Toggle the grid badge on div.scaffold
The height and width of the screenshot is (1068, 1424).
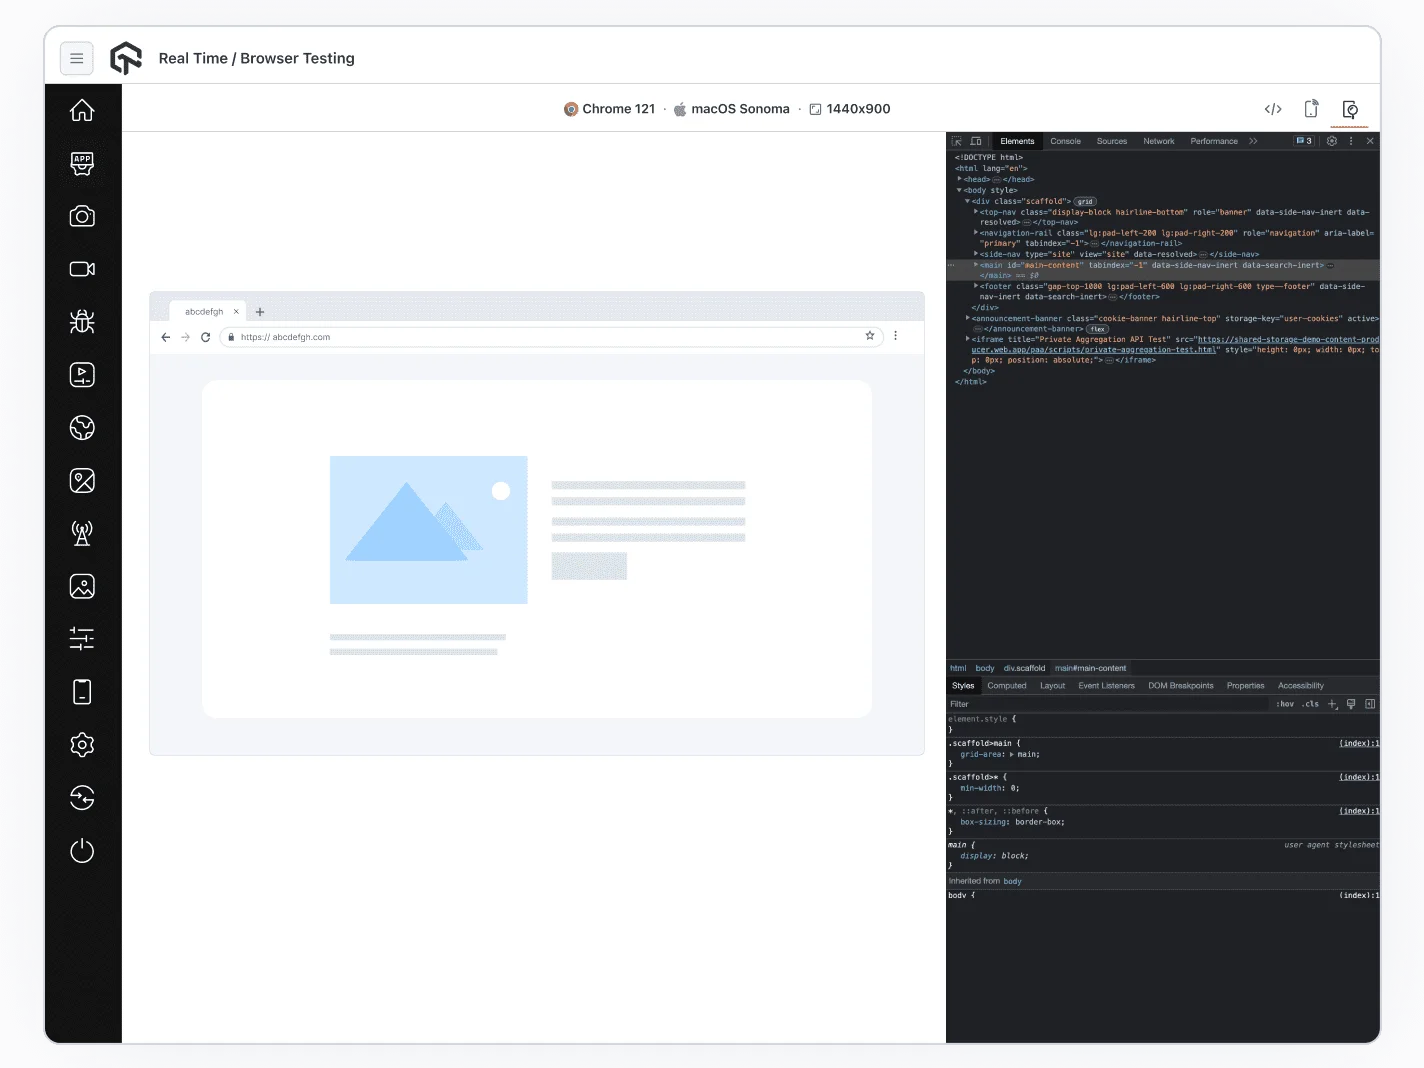1084,201
